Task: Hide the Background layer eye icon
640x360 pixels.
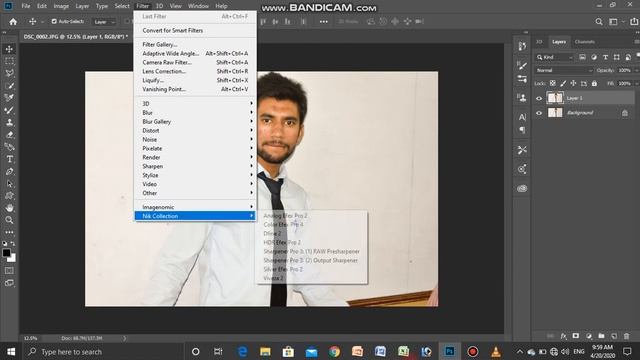Action: [539, 113]
